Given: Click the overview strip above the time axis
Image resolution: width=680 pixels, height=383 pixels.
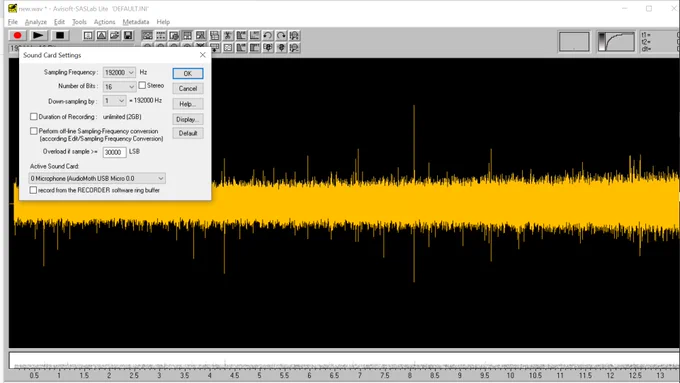Looking at the screenshot, I should point(345,361).
